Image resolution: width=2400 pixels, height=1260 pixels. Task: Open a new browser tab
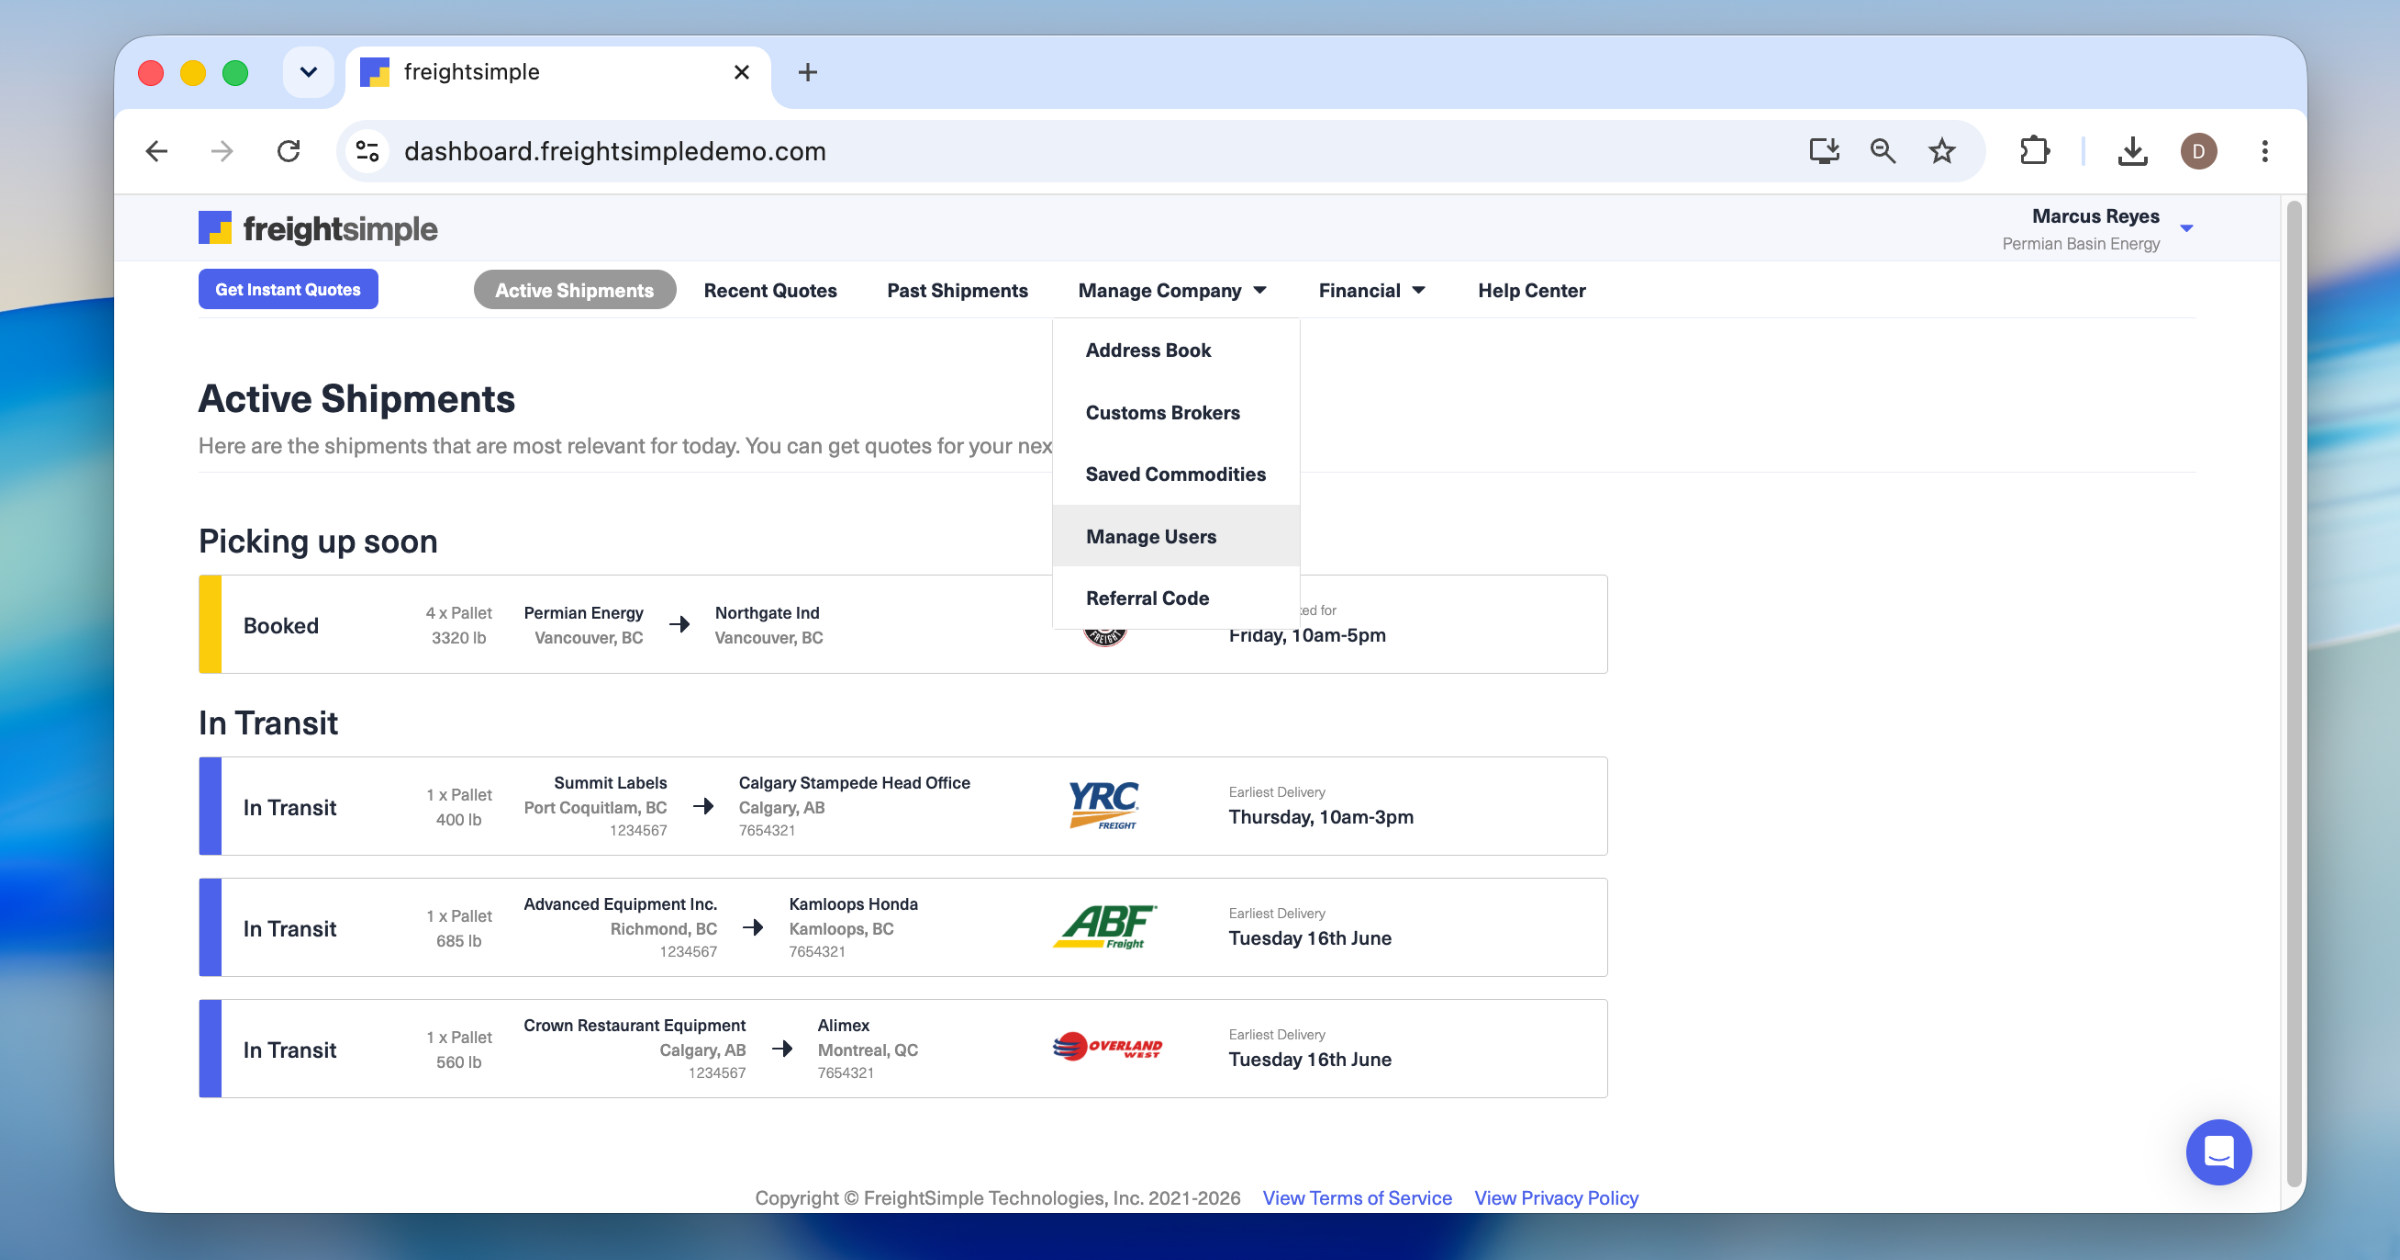[808, 72]
